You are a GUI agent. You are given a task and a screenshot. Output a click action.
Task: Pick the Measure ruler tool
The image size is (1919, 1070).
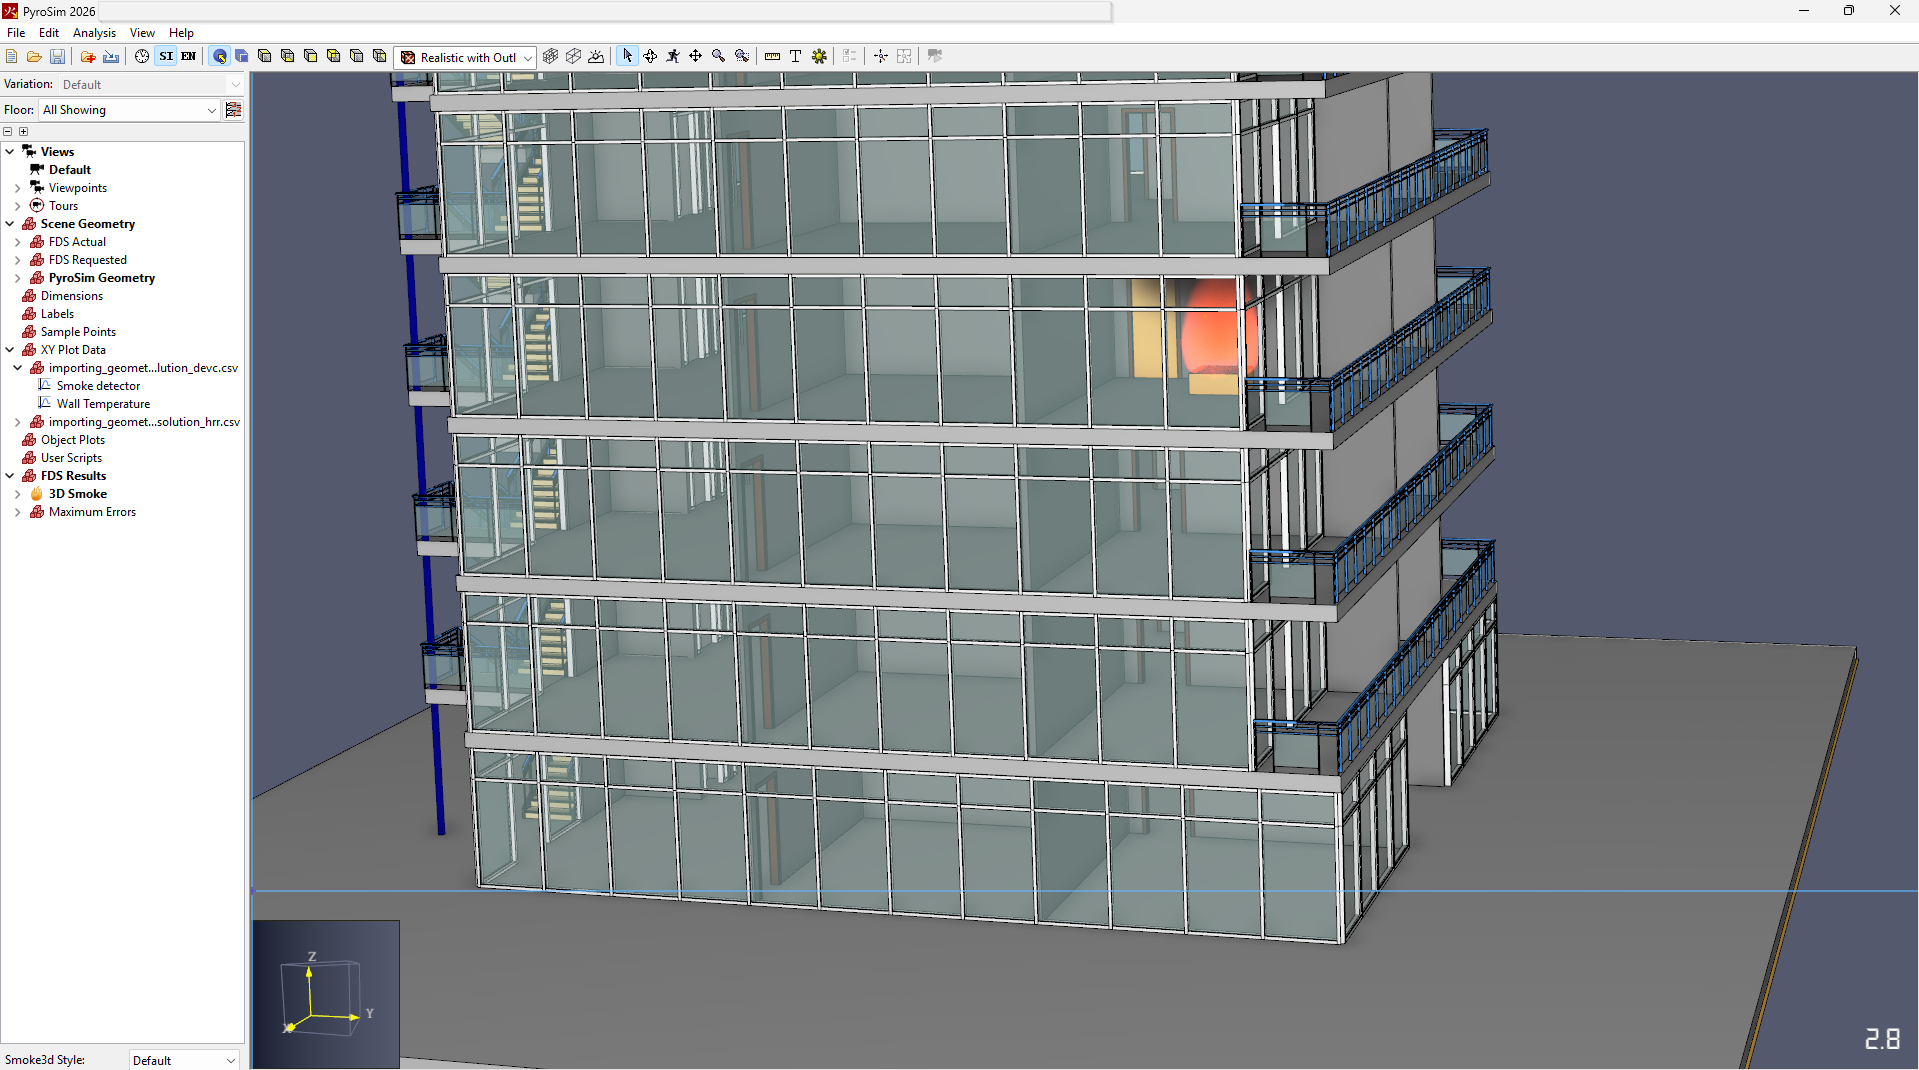coord(772,57)
